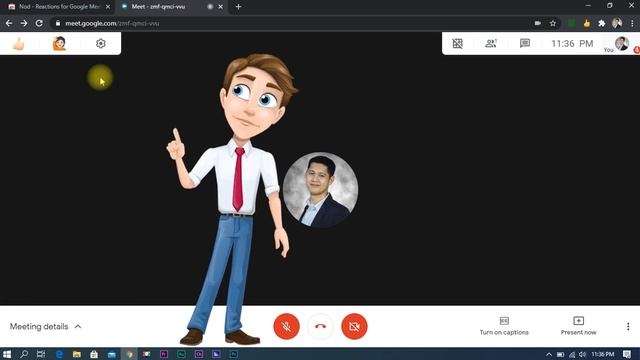This screenshot has height=360, width=640.
Task: Open Nod extension settings gear
Action: point(100,43)
